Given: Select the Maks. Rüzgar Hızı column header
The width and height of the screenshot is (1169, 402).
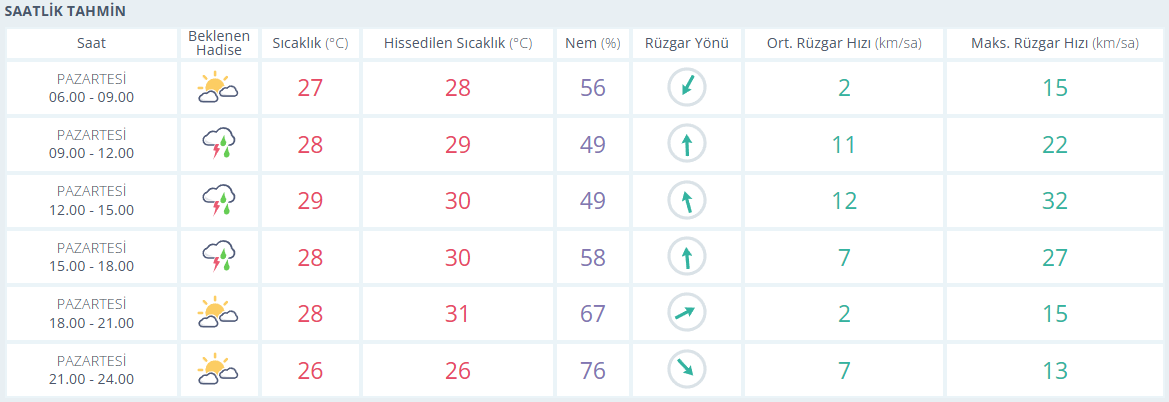Looking at the screenshot, I should tap(1055, 43).
